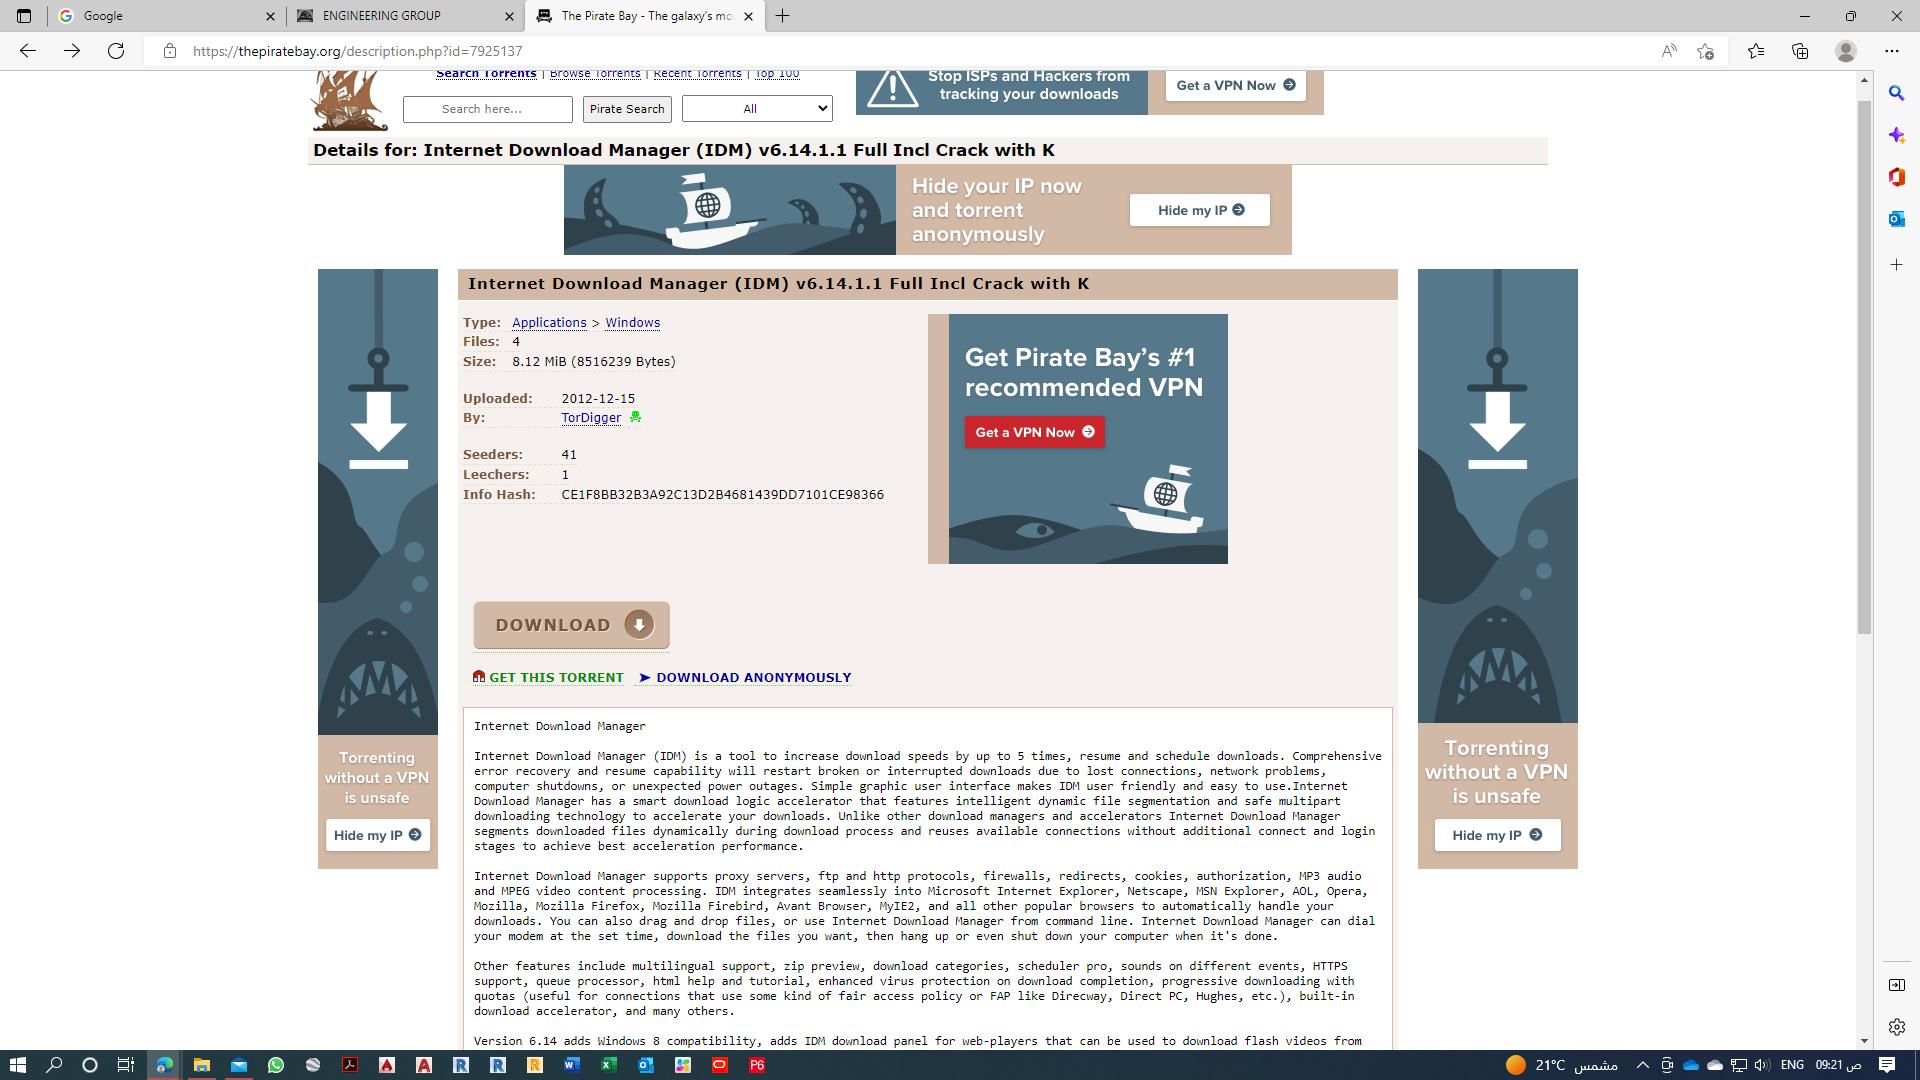
Task: Click the page vertical scrollbar thumb
Action: [1864, 365]
